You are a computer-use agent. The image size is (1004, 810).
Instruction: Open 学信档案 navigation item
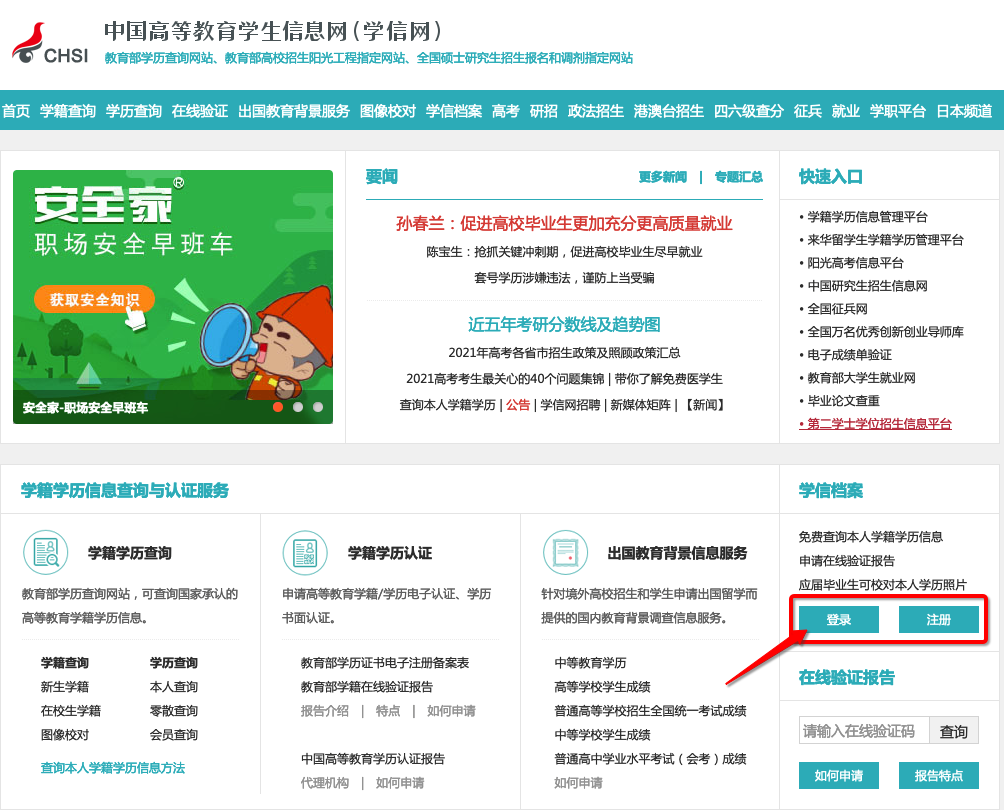[454, 111]
